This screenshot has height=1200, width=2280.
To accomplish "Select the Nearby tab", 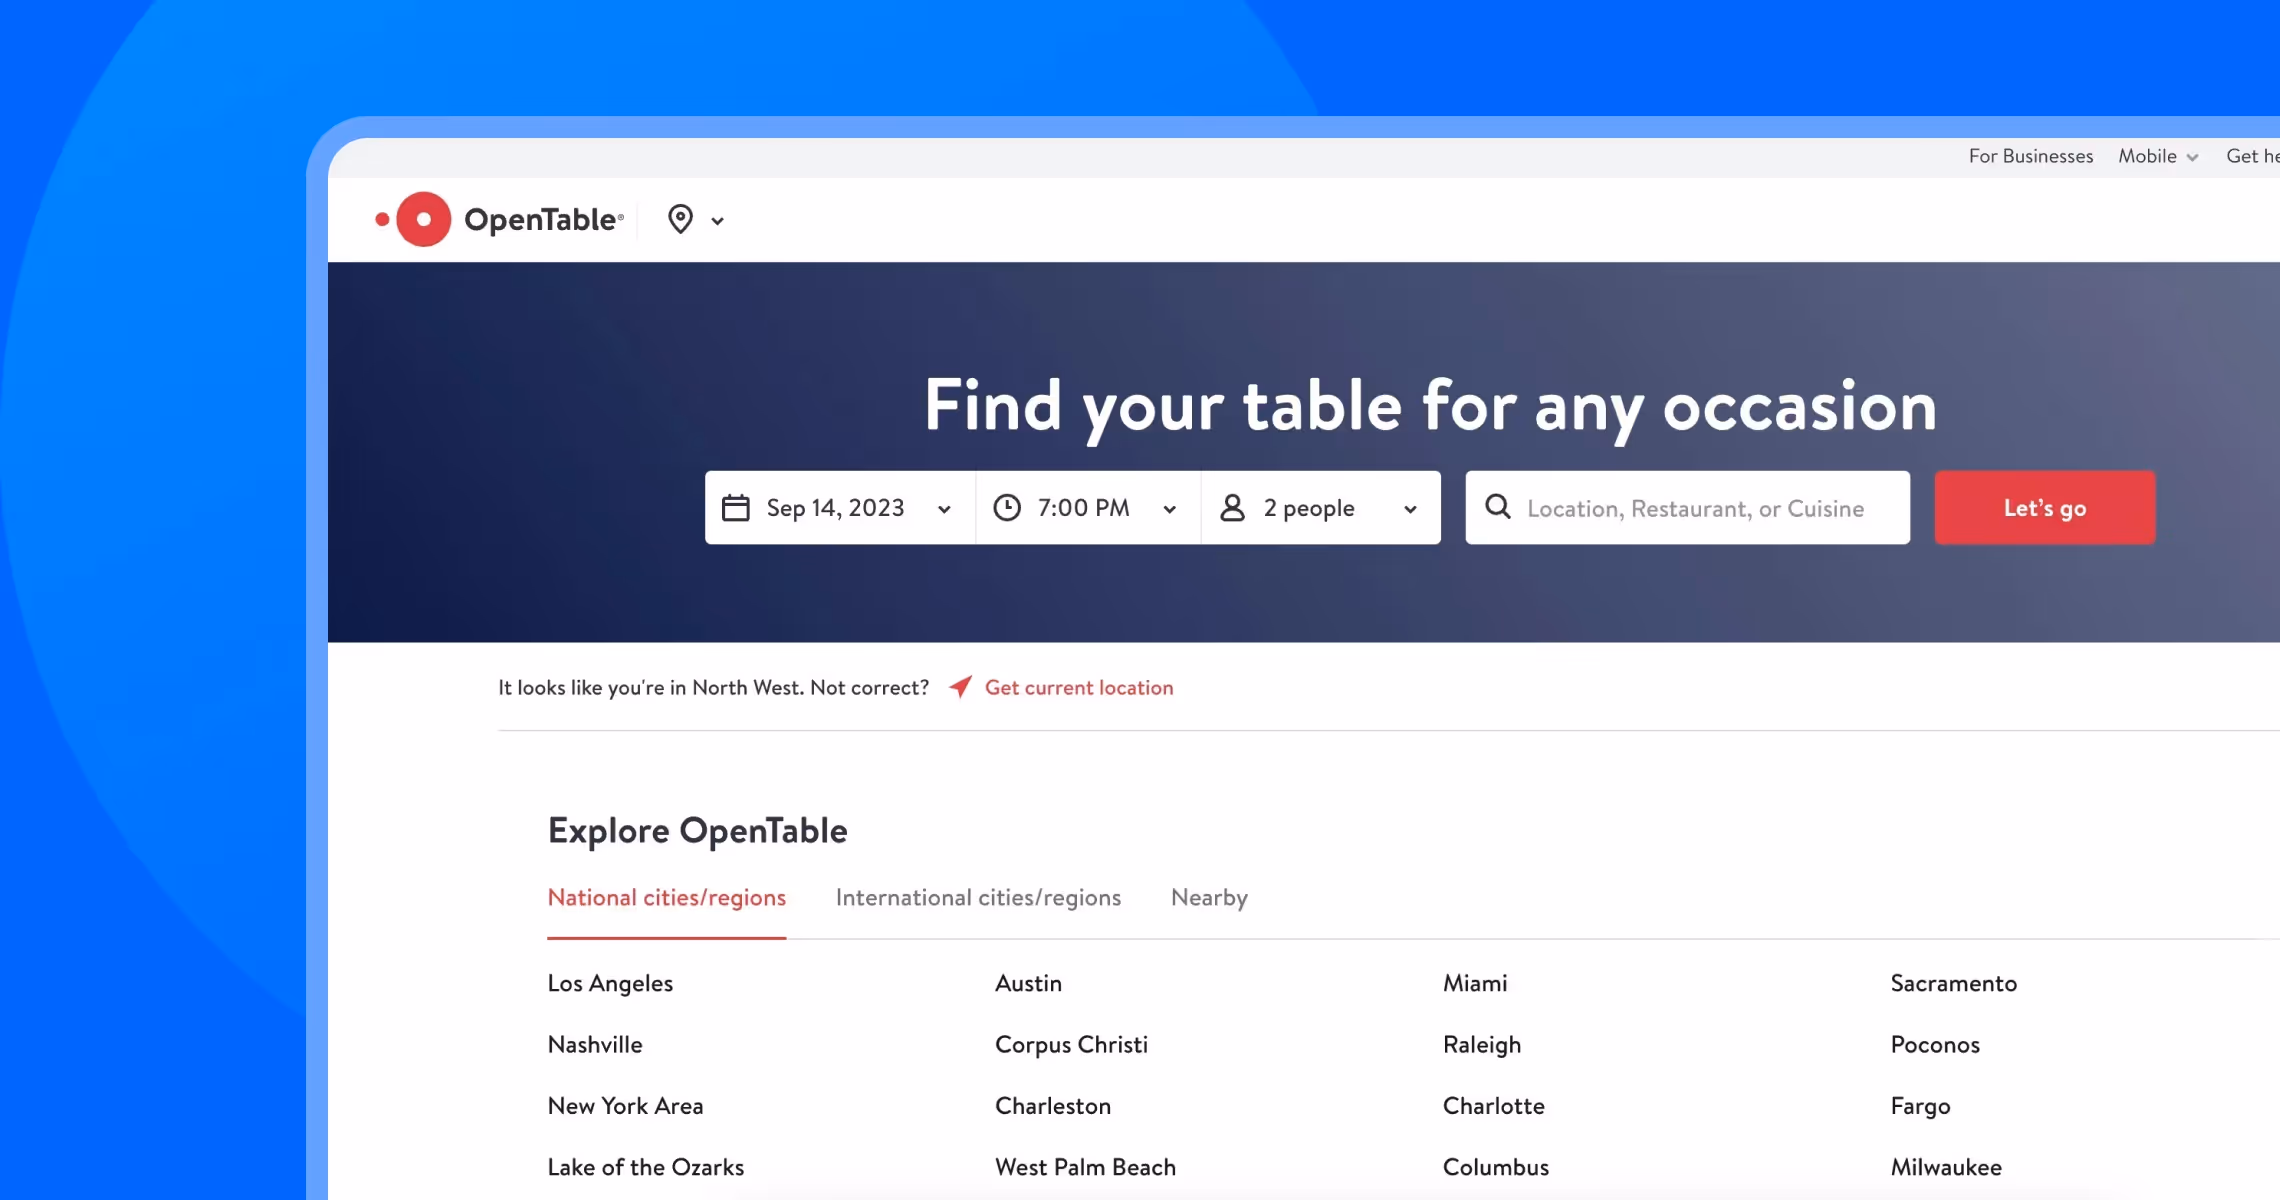I will (x=1209, y=898).
